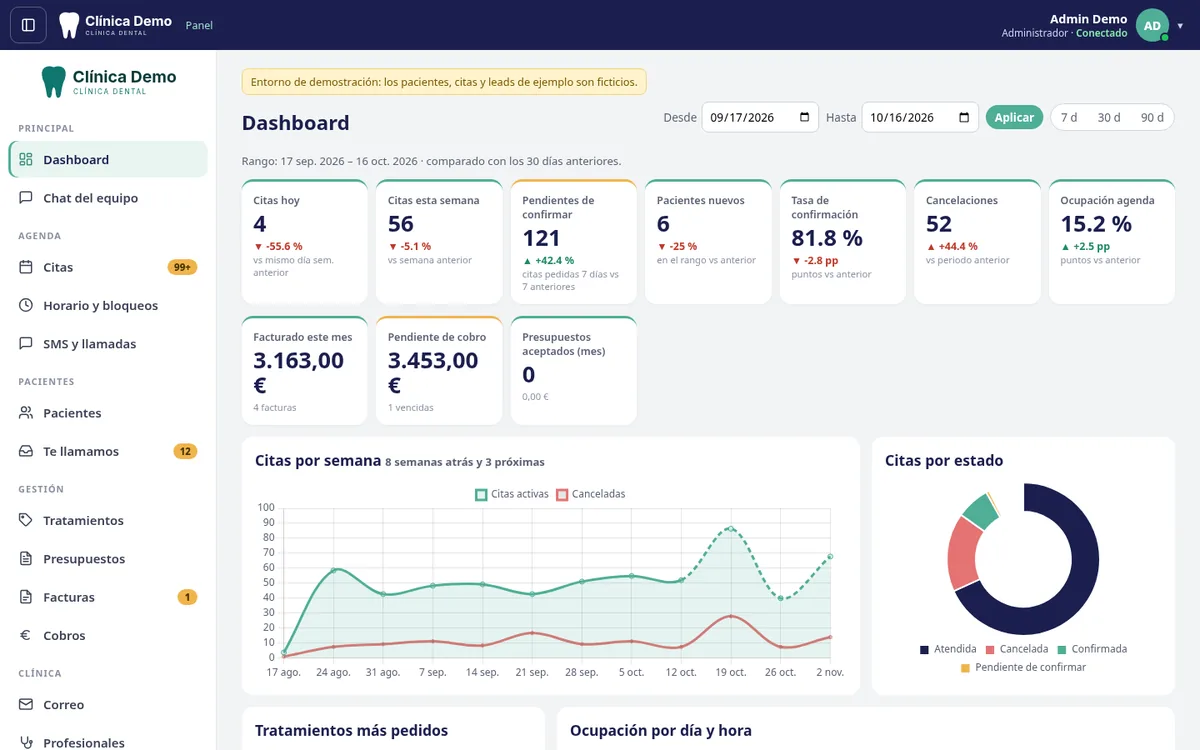Click the Facturado este mes card
Viewport: 1200px width, 750px height.
point(305,371)
